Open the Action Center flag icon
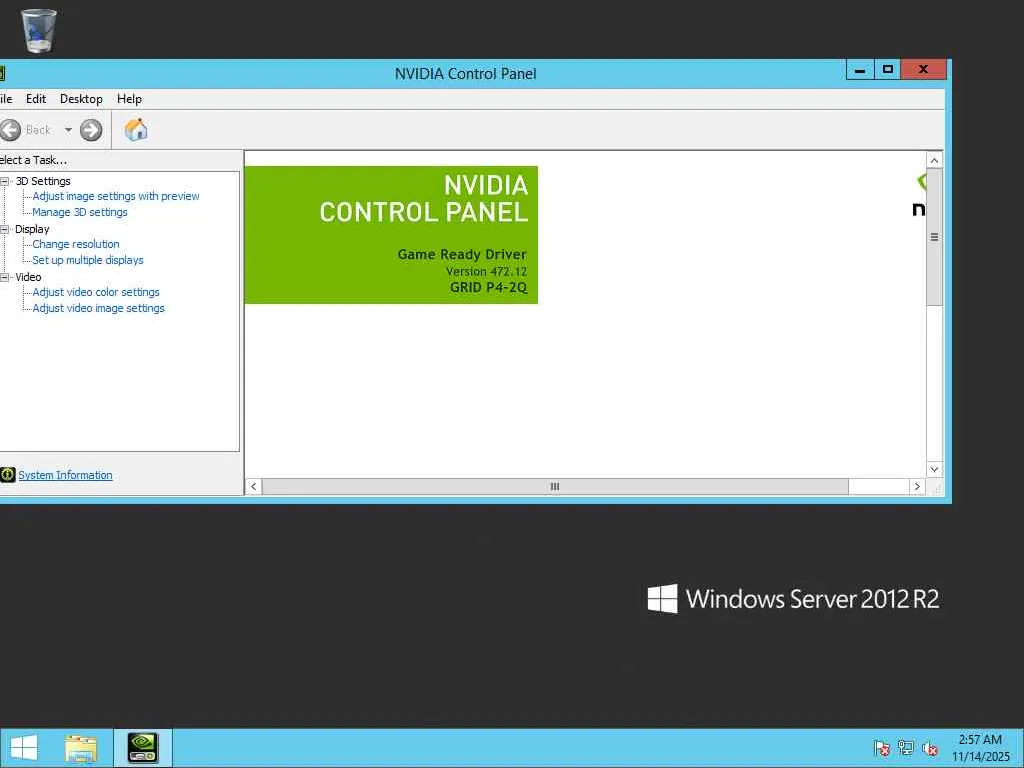1024x768 pixels. pos(882,748)
